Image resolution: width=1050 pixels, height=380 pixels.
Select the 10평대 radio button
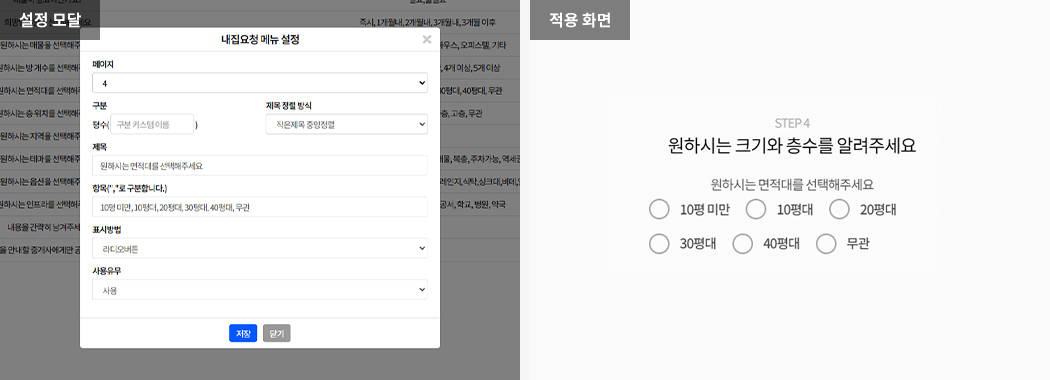pos(756,209)
